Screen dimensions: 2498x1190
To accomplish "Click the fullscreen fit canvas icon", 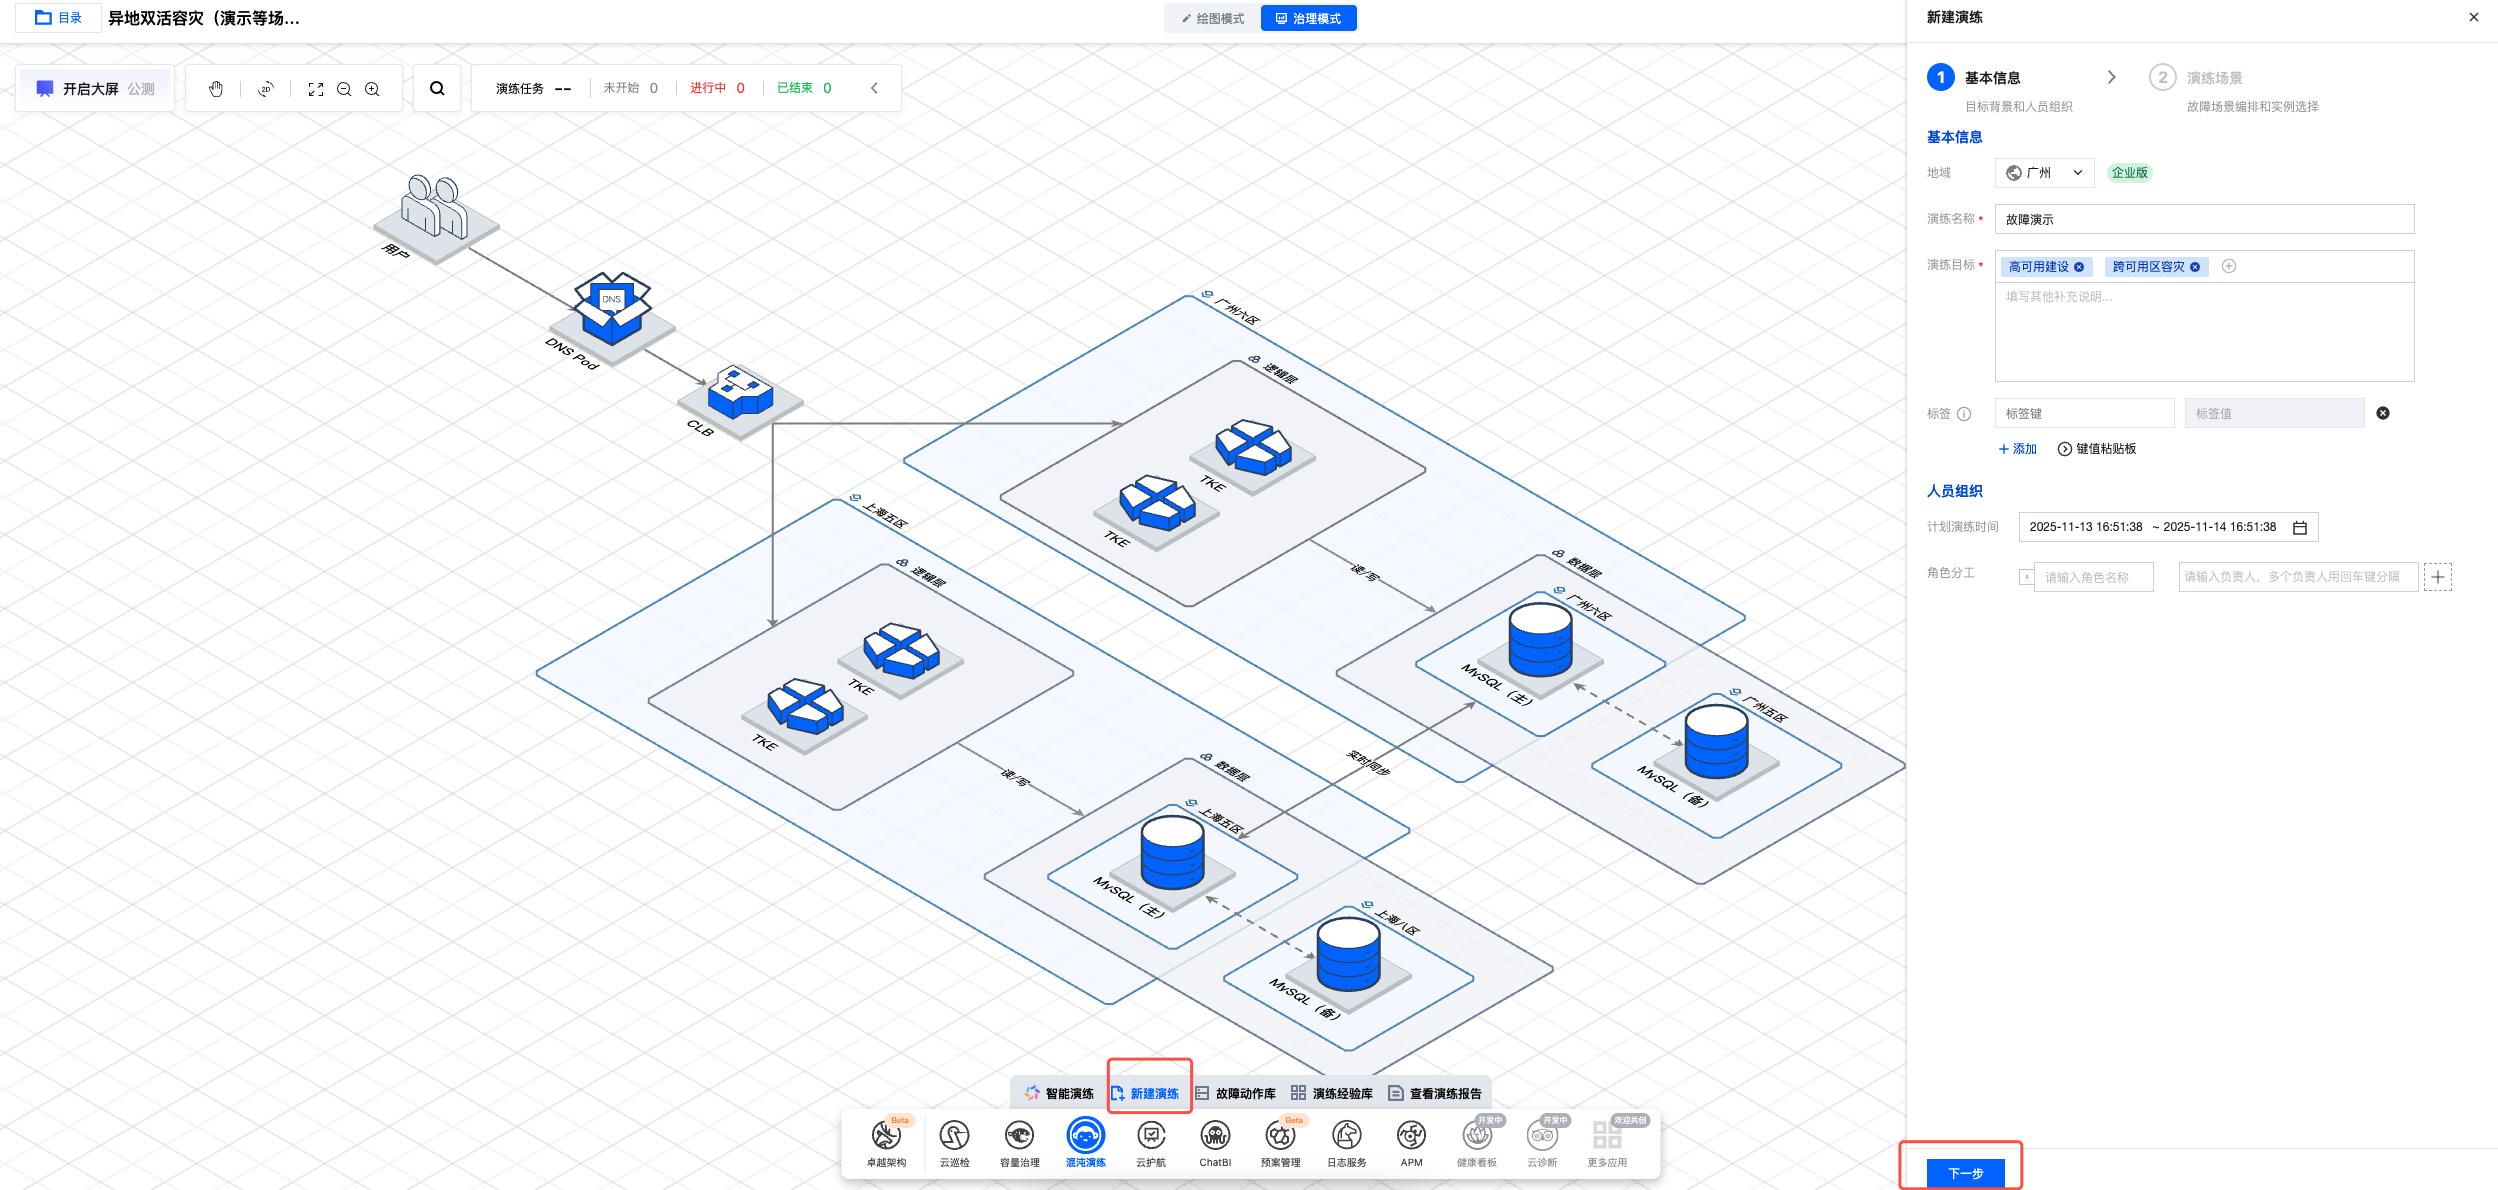I will pos(316,89).
